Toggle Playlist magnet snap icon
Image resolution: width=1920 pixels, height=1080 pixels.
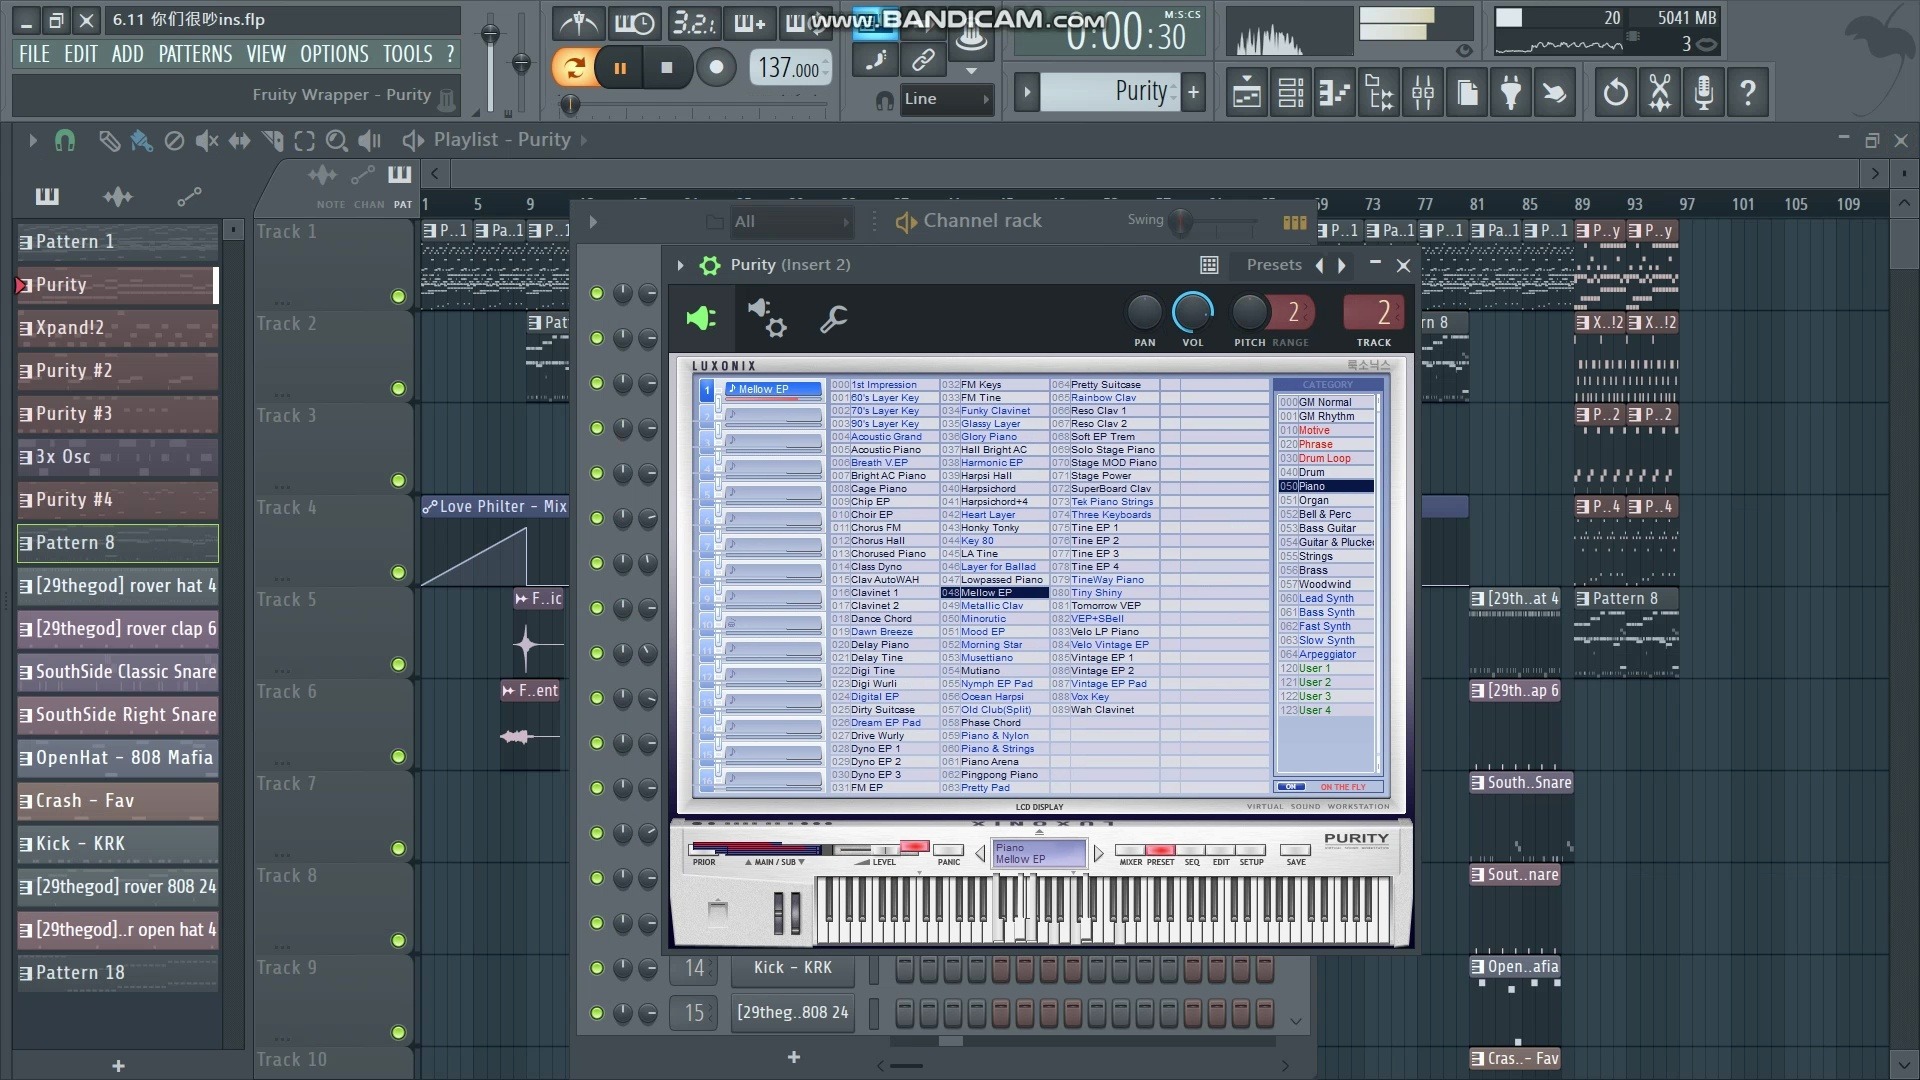[65, 141]
